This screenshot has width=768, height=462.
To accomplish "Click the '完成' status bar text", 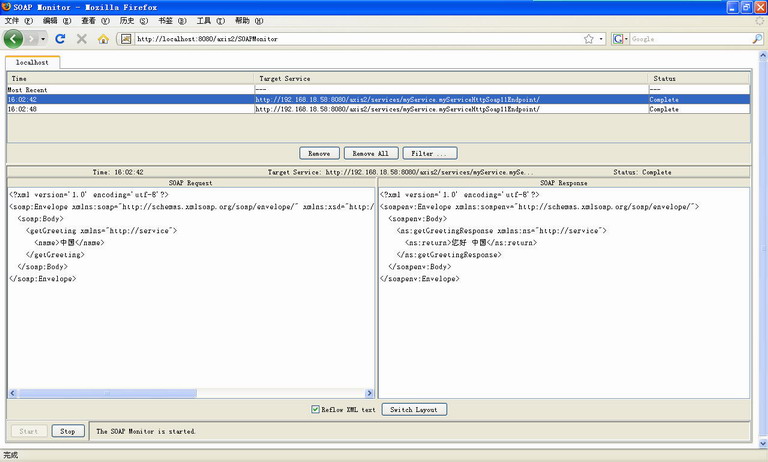I will click(x=11, y=455).
